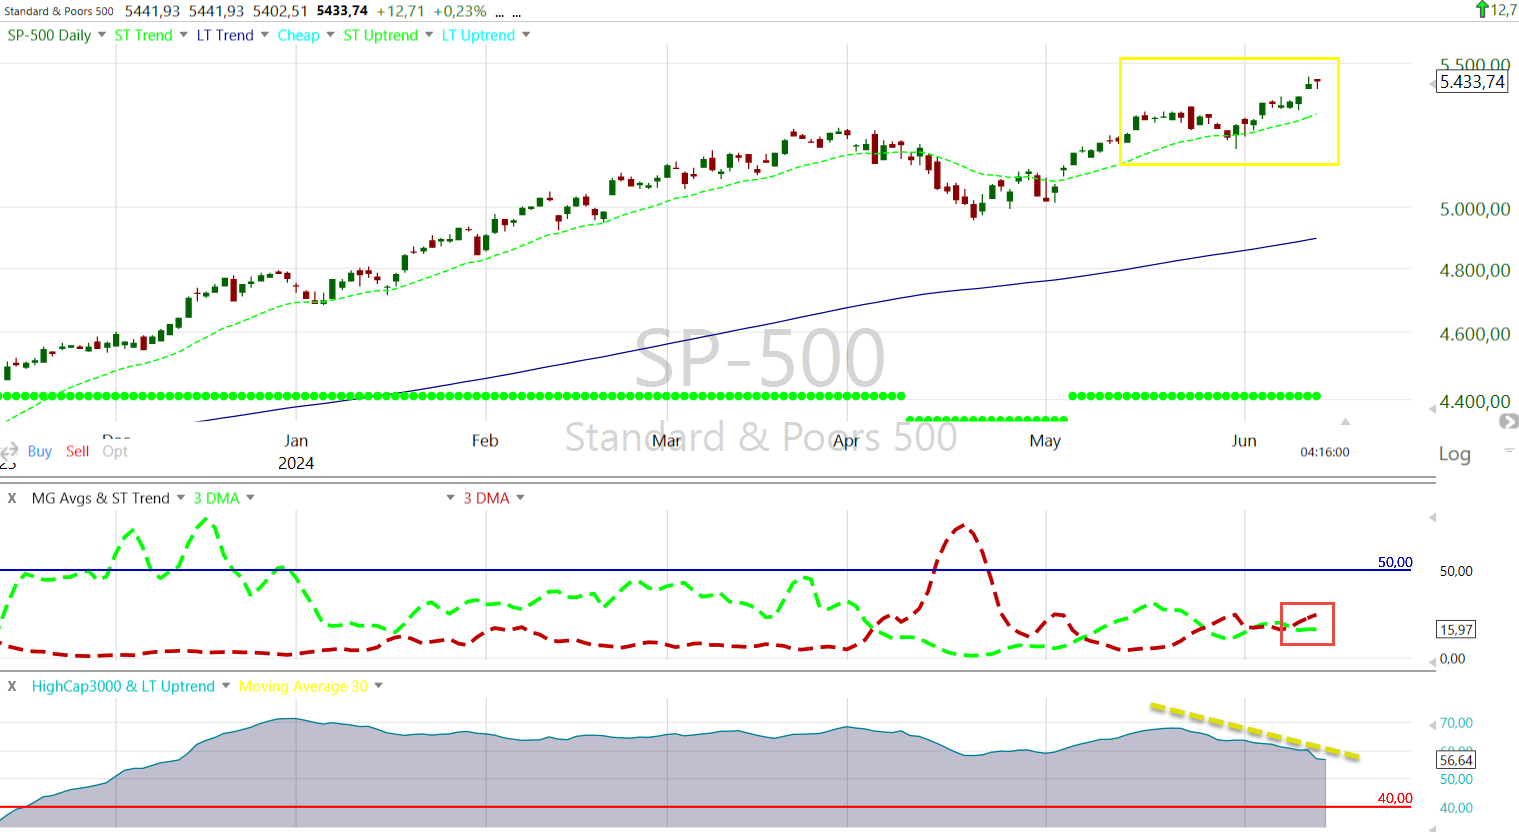The width and height of the screenshot is (1519, 832).
Task: Click the Feb label on time axis
Action: tap(485, 441)
